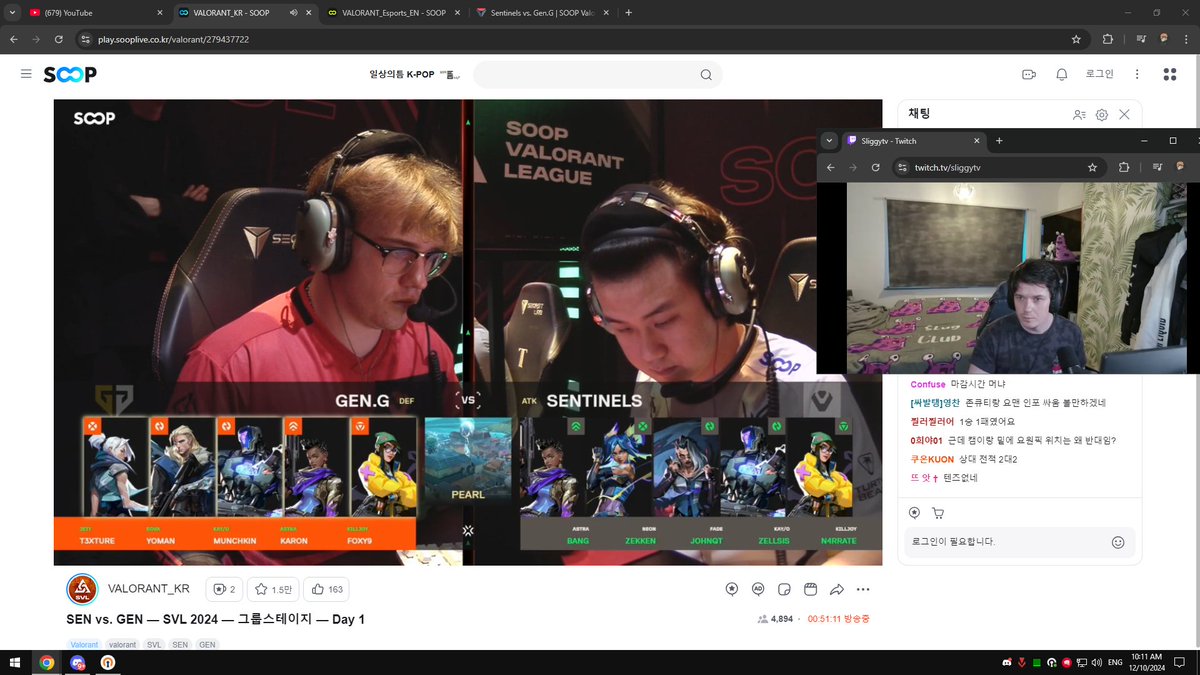Viewport: 1200px width, 675px height.
Task: Like the stream with thumbs up 163
Action: click(327, 589)
